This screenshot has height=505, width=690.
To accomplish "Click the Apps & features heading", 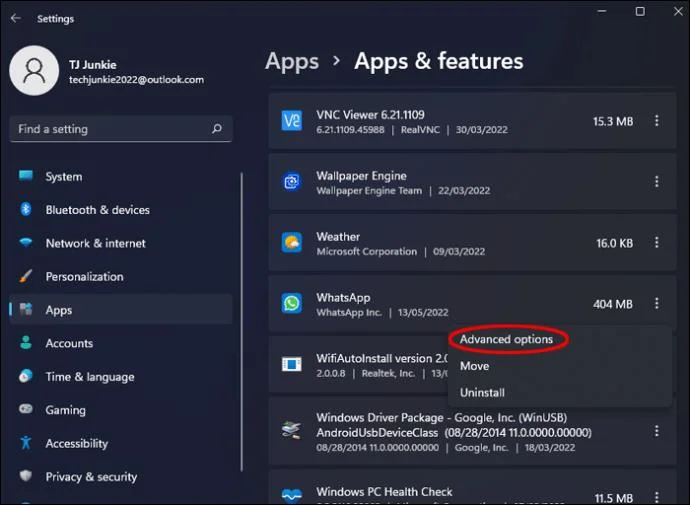I will pos(439,62).
